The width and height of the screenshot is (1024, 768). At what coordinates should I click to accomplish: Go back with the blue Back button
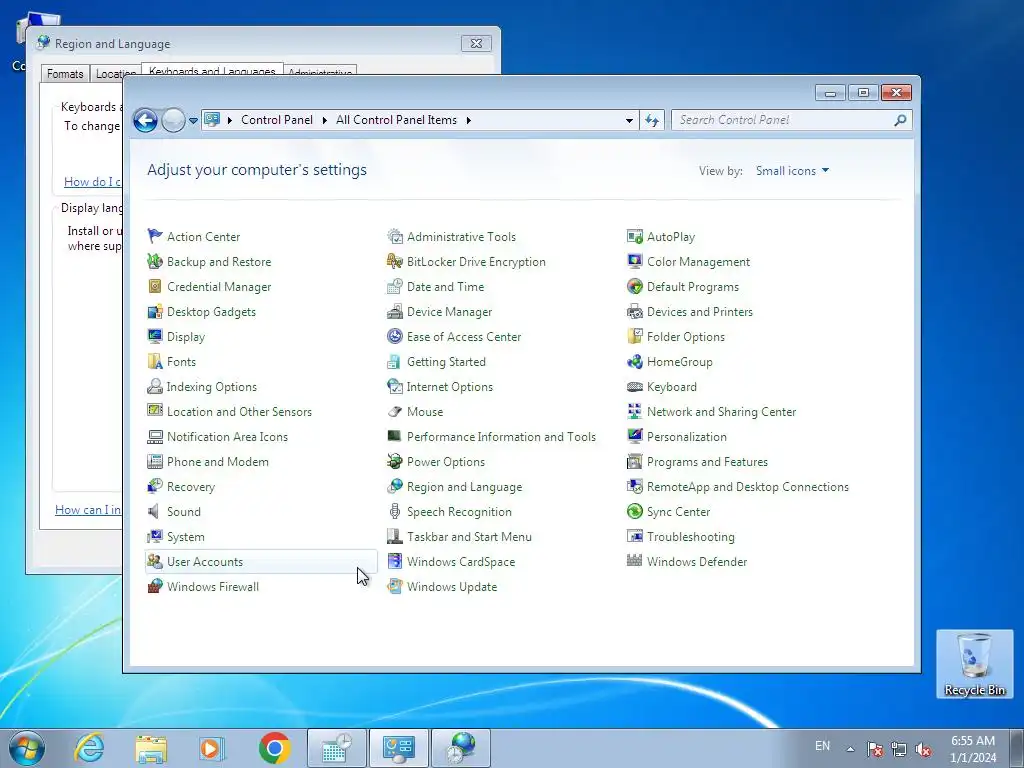coord(145,120)
